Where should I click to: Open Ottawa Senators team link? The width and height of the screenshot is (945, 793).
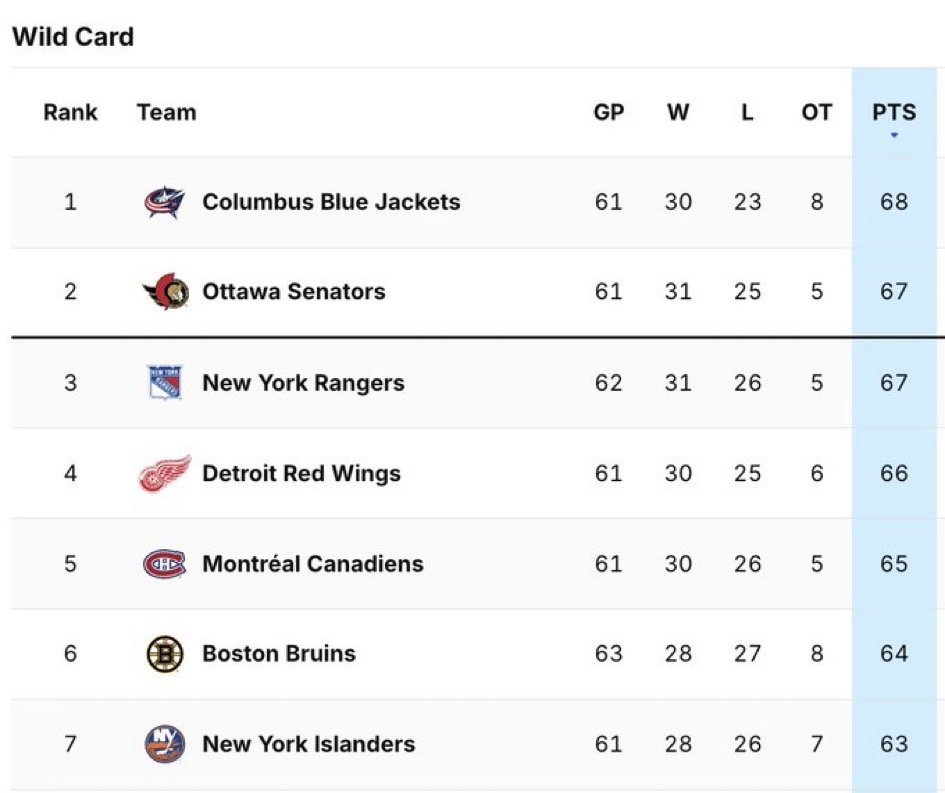tap(294, 292)
